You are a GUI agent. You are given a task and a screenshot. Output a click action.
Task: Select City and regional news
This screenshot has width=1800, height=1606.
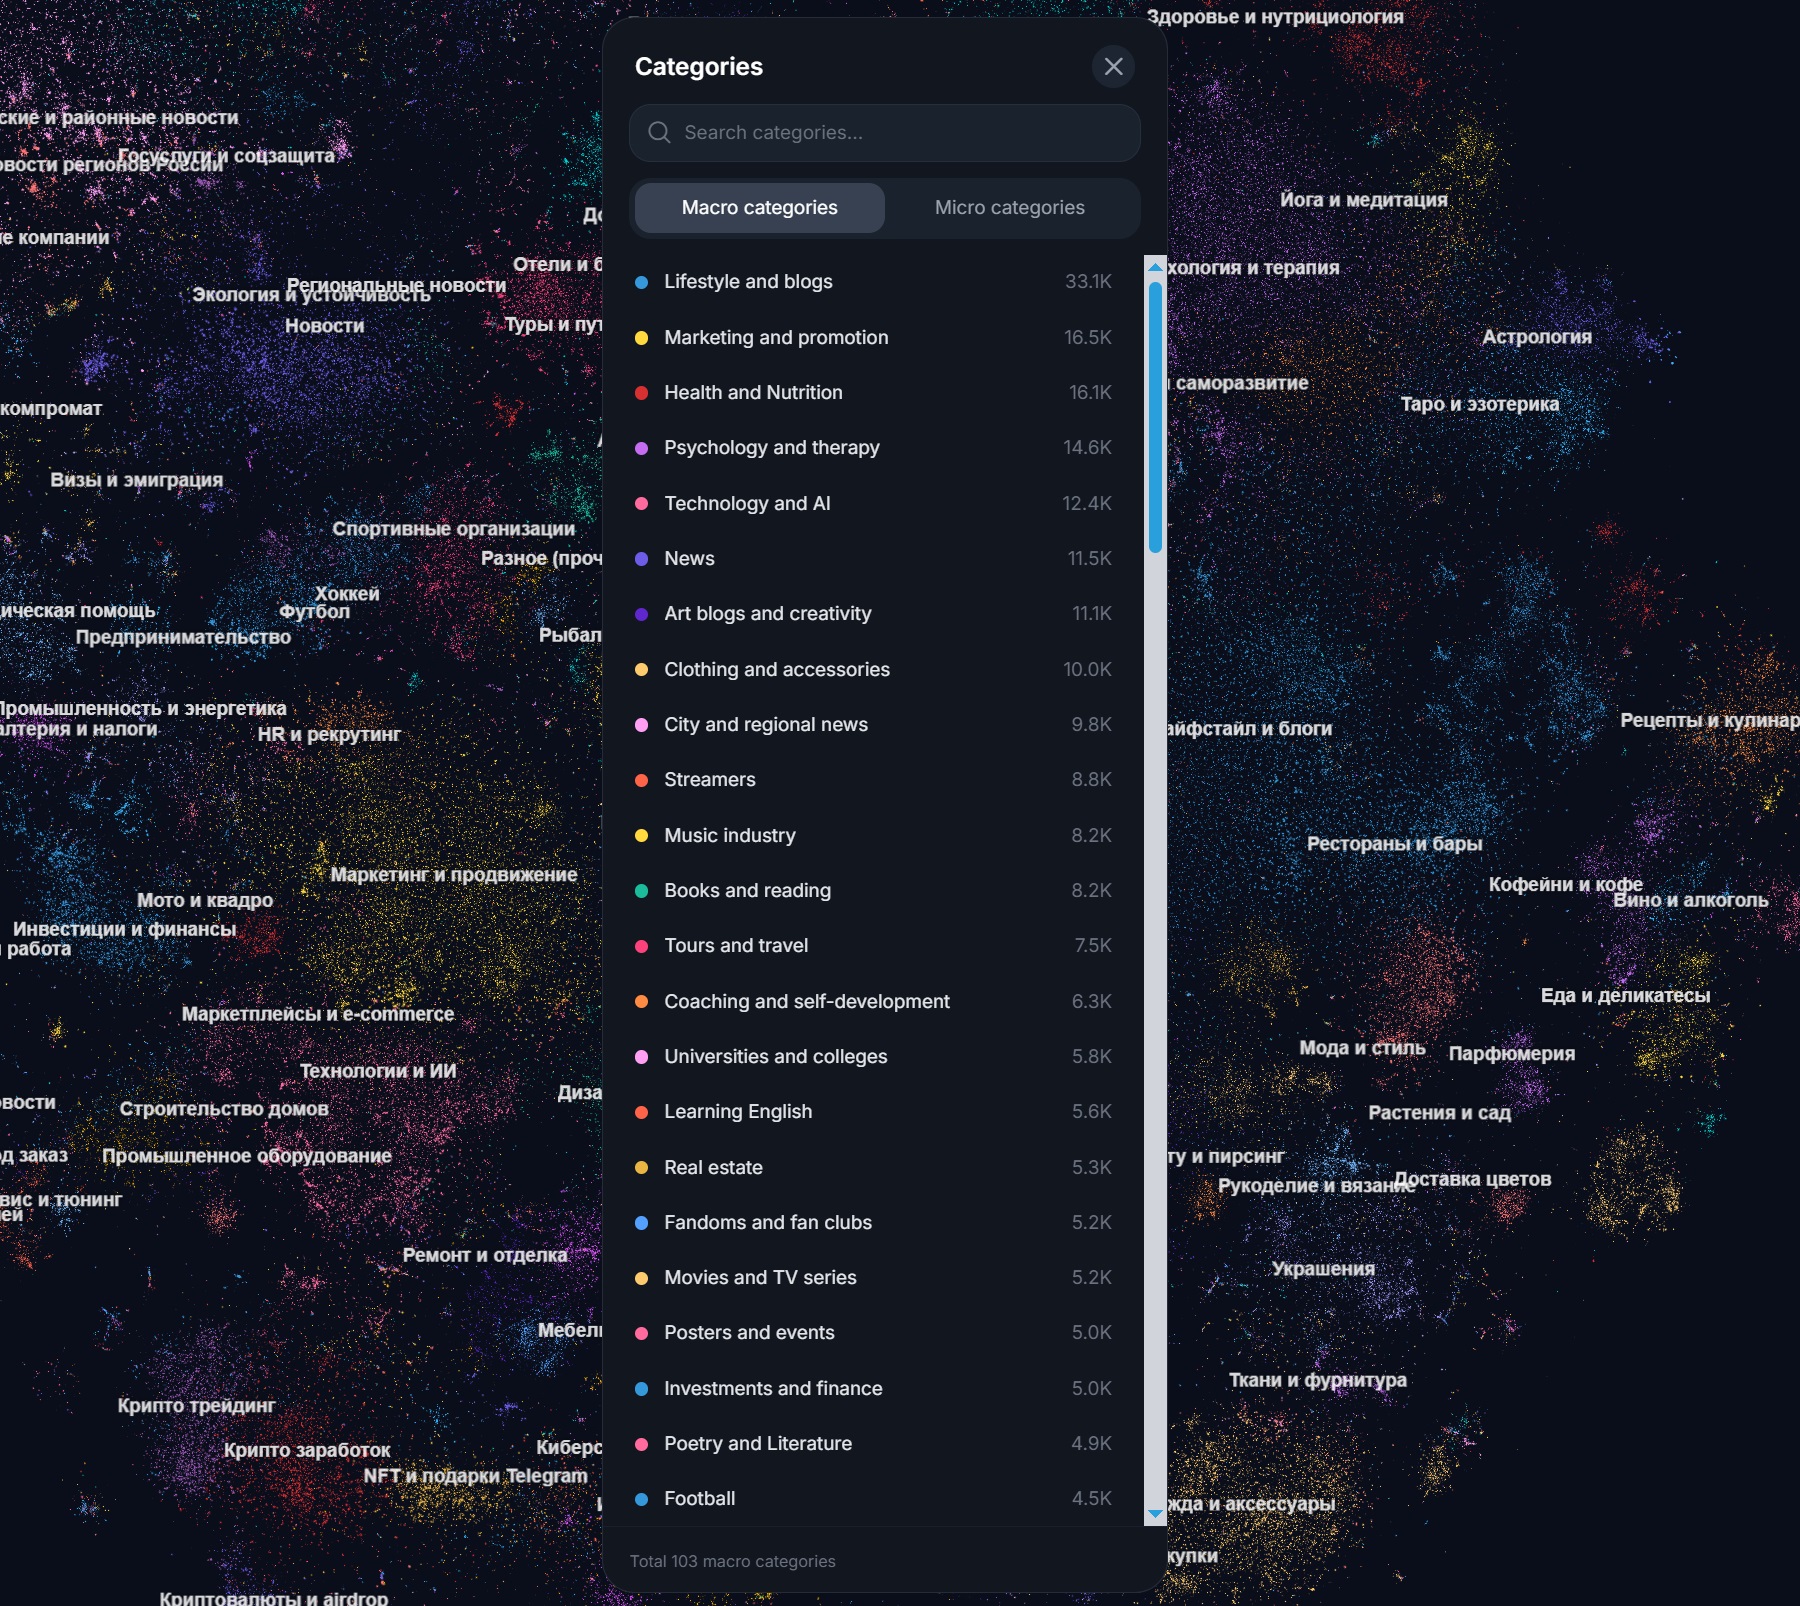874,725
